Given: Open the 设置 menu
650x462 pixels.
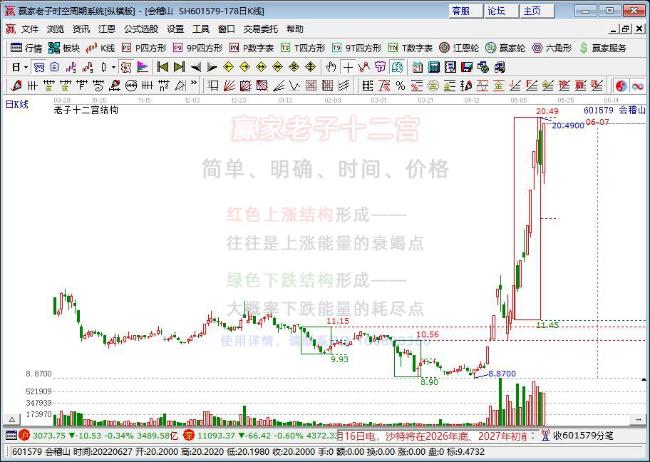Looking at the screenshot, I should coord(175,29).
